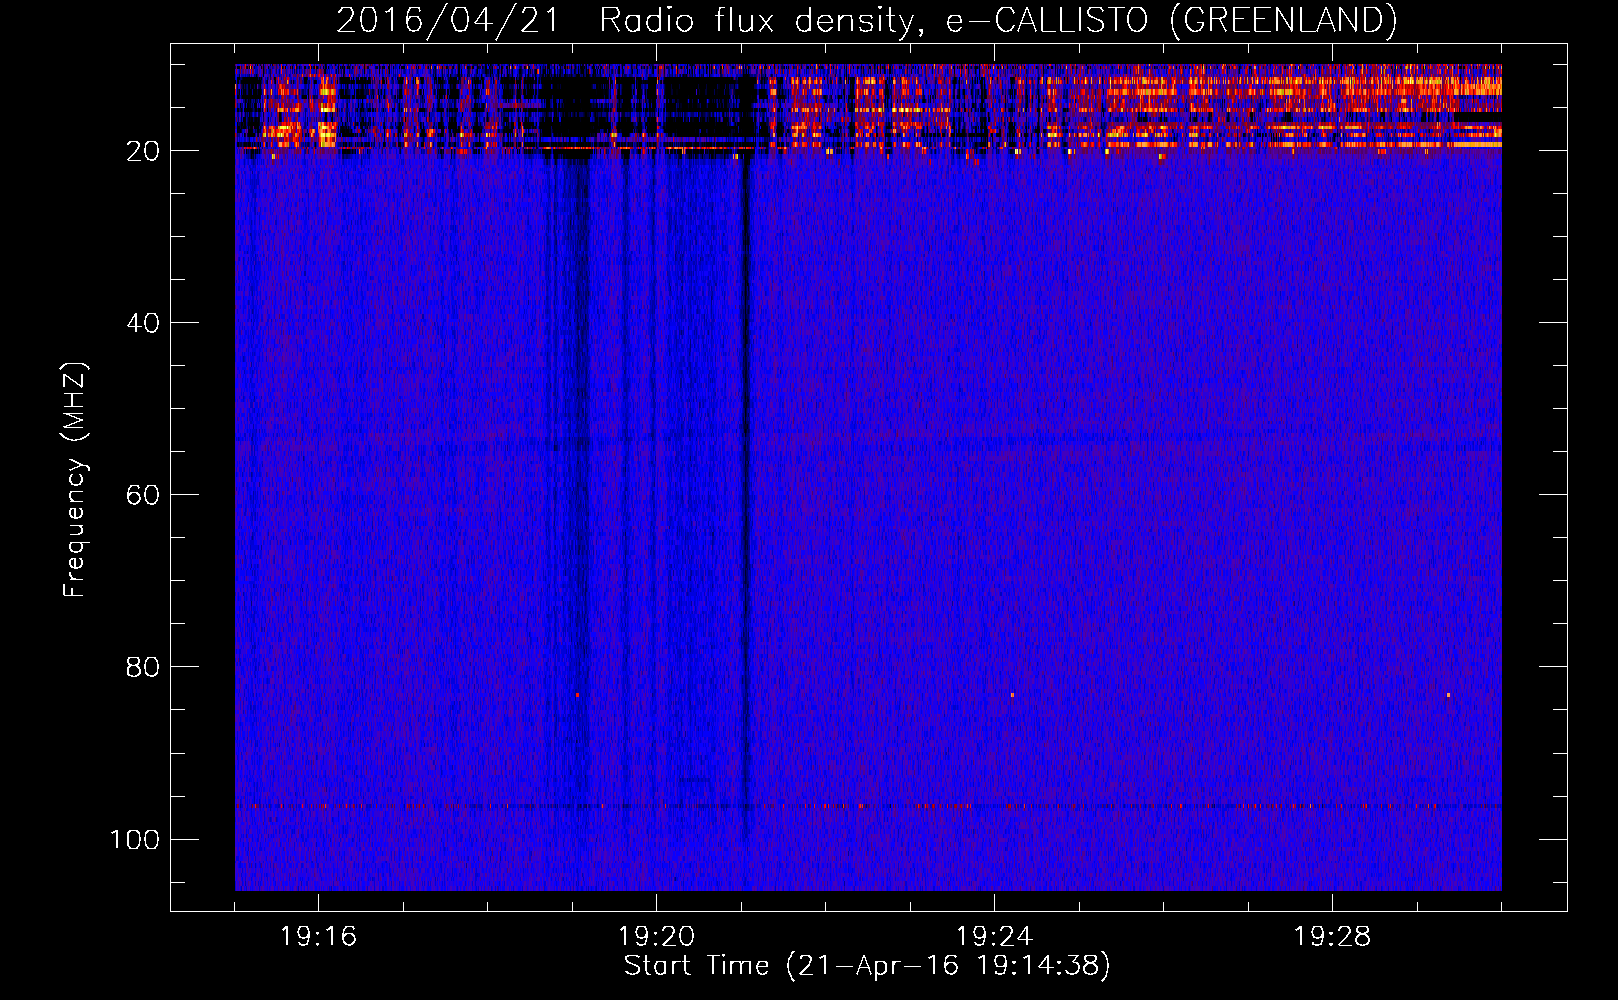
Task: Click the frequency tick label '40'
Action: (x=143, y=323)
